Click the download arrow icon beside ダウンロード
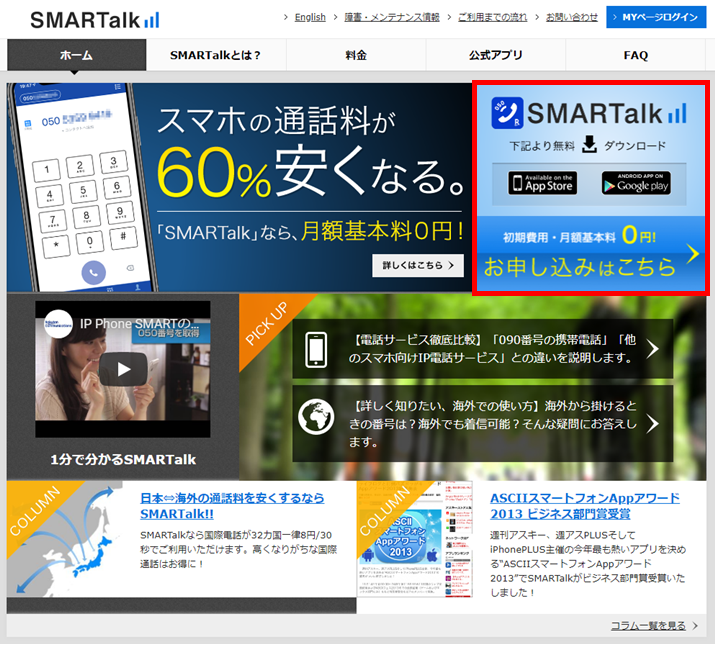 [590, 144]
